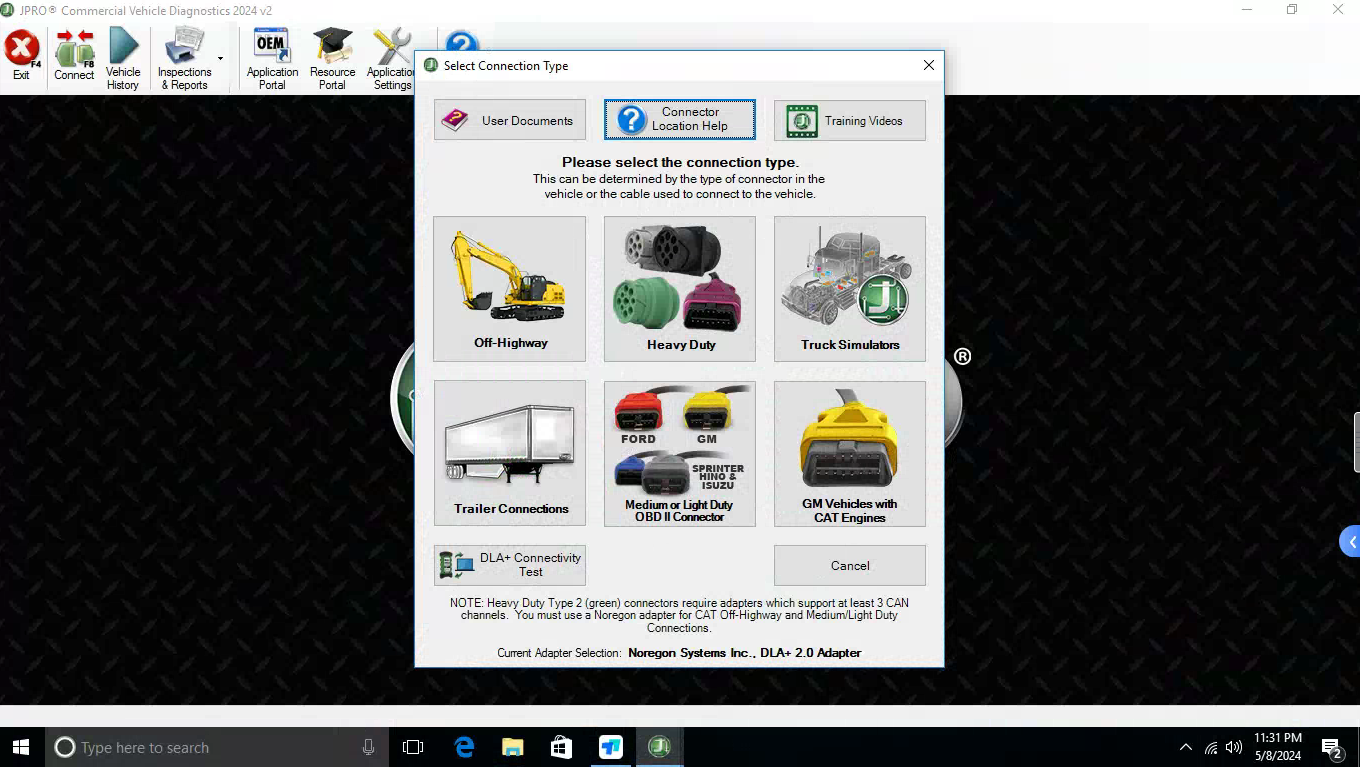Open Application Settings from toolbar
This screenshot has height=767, width=1360.
pyautogui.click(x=392, y=59)
